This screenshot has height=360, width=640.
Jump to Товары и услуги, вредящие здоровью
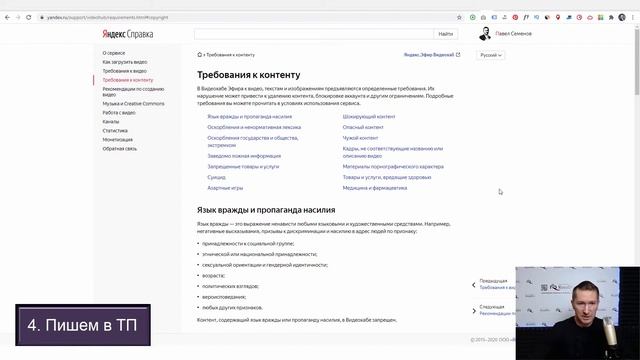point(387,177)
